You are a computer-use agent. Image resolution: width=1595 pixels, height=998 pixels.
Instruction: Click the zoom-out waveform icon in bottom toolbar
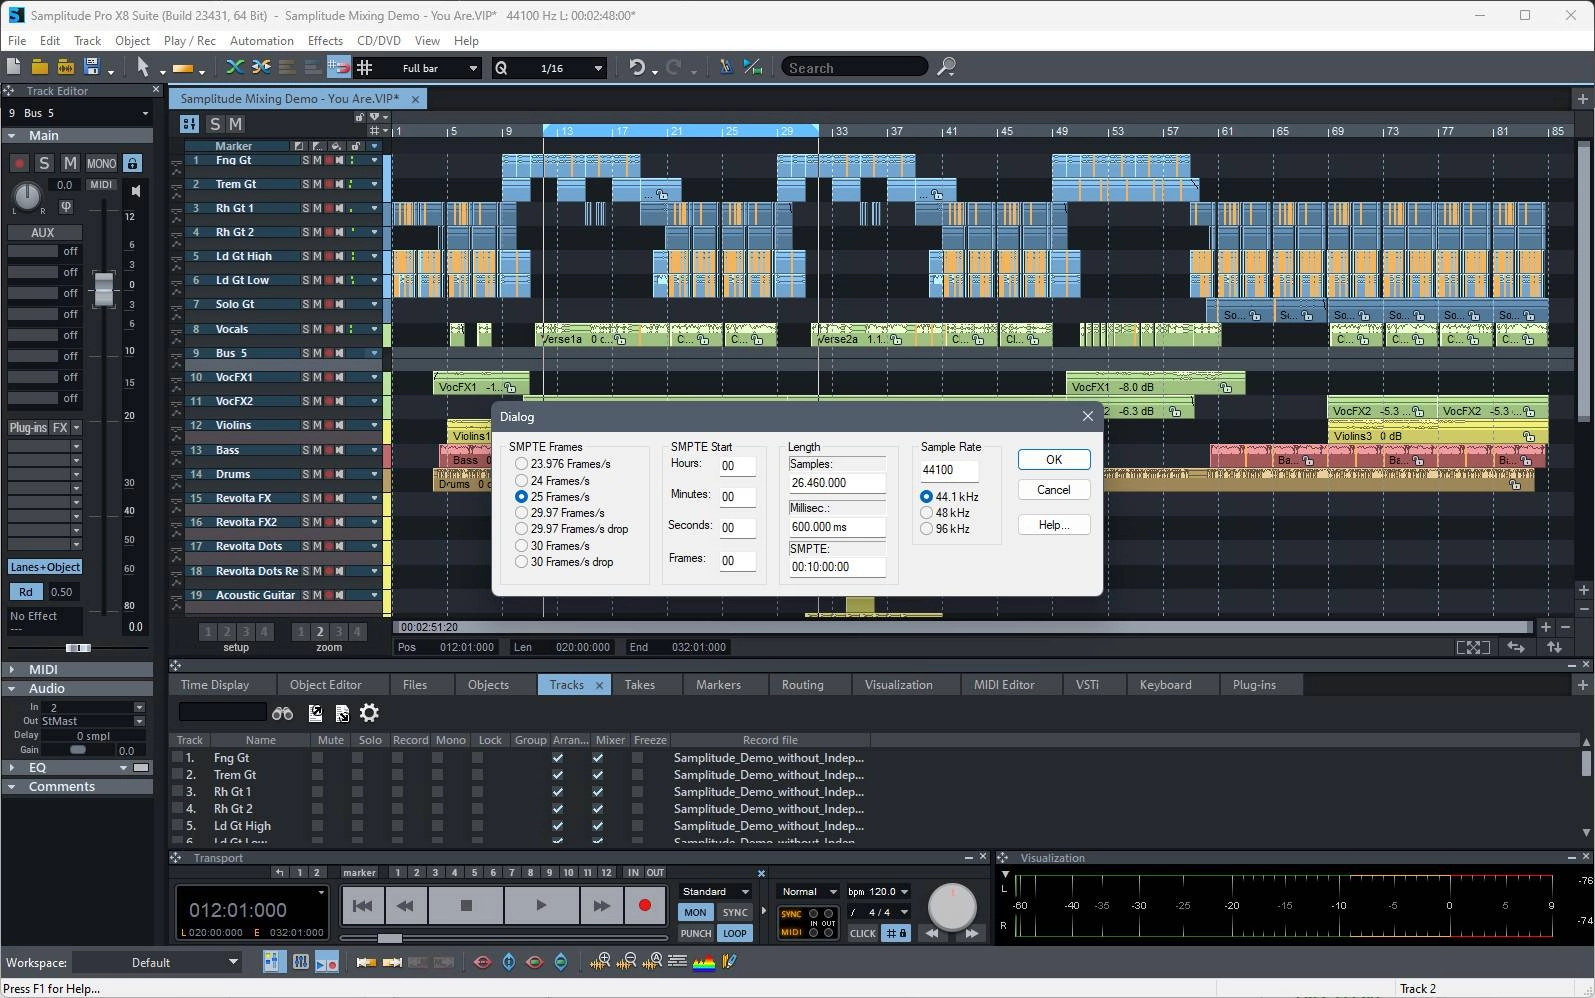coord(627,962)
